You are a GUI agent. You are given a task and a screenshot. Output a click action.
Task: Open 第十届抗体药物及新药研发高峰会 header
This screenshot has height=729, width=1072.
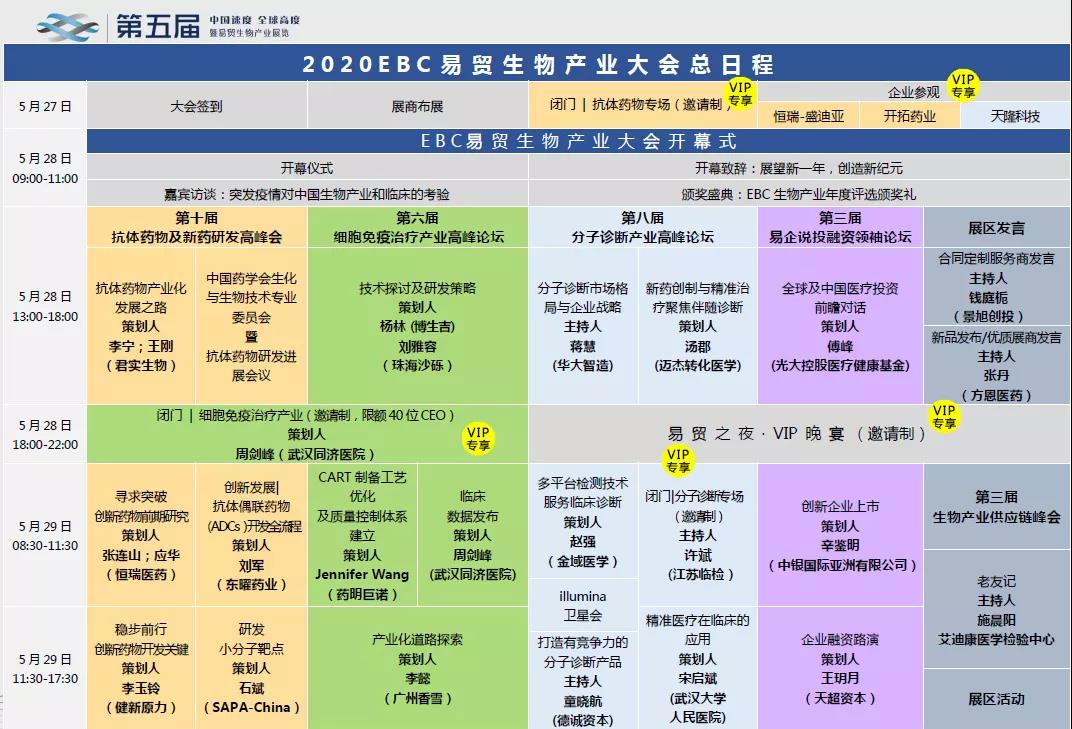[x=197, y=228]
